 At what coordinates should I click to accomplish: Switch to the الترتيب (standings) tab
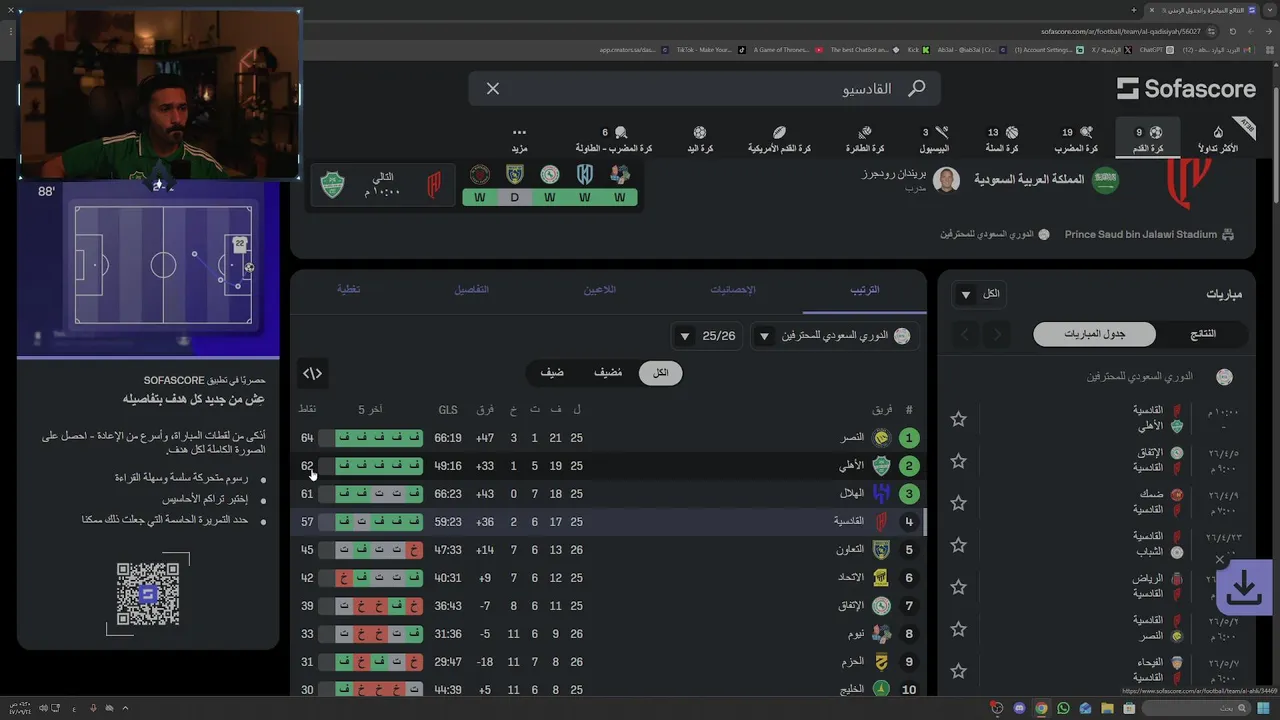click(x=865, y=289)
